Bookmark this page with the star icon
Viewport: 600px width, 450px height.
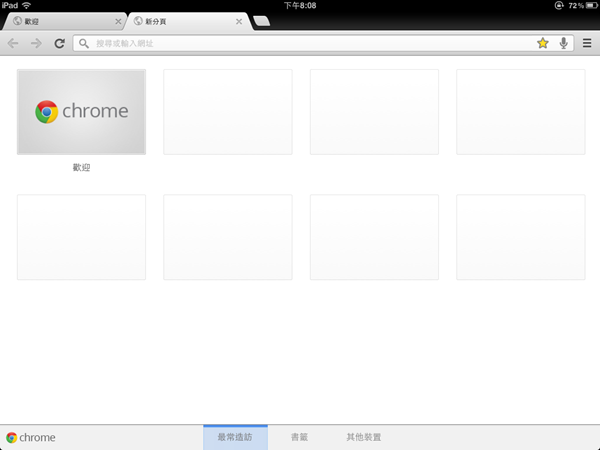(543, 43)
